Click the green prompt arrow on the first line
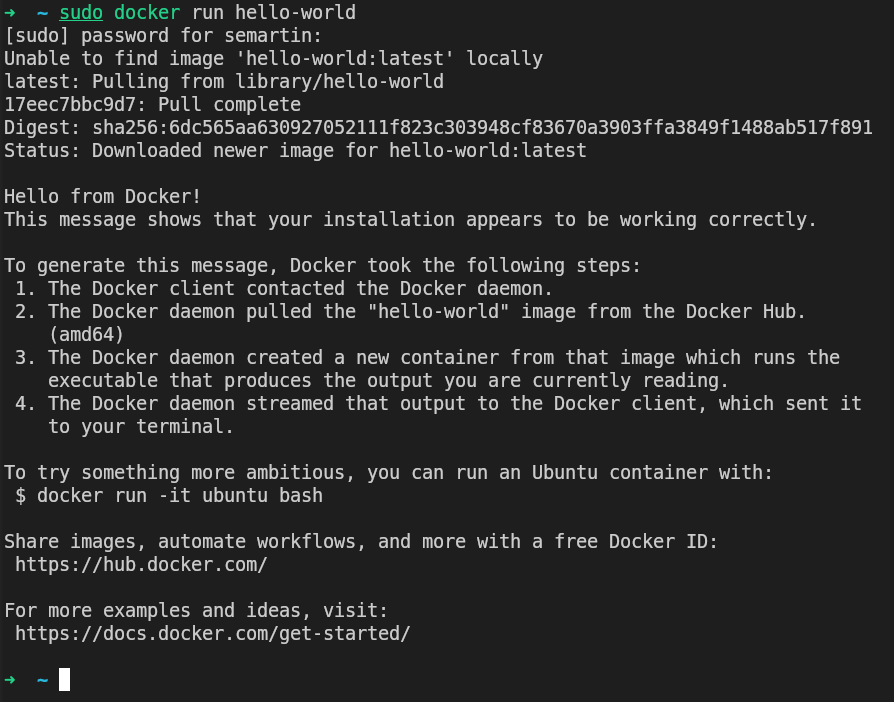 click(10, 13)
